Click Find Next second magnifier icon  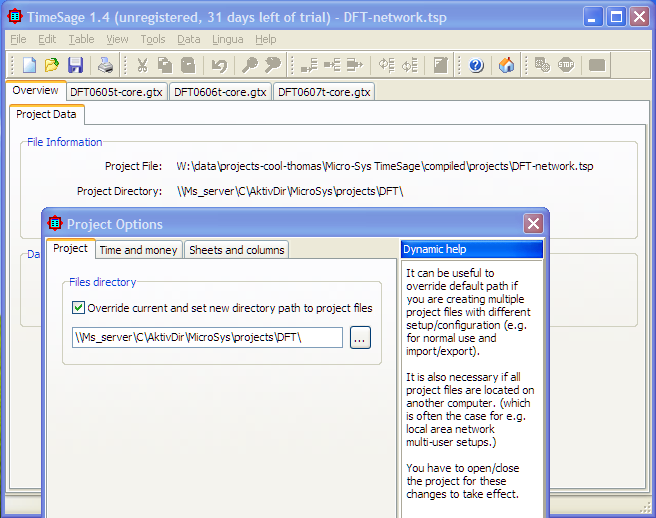273,65
